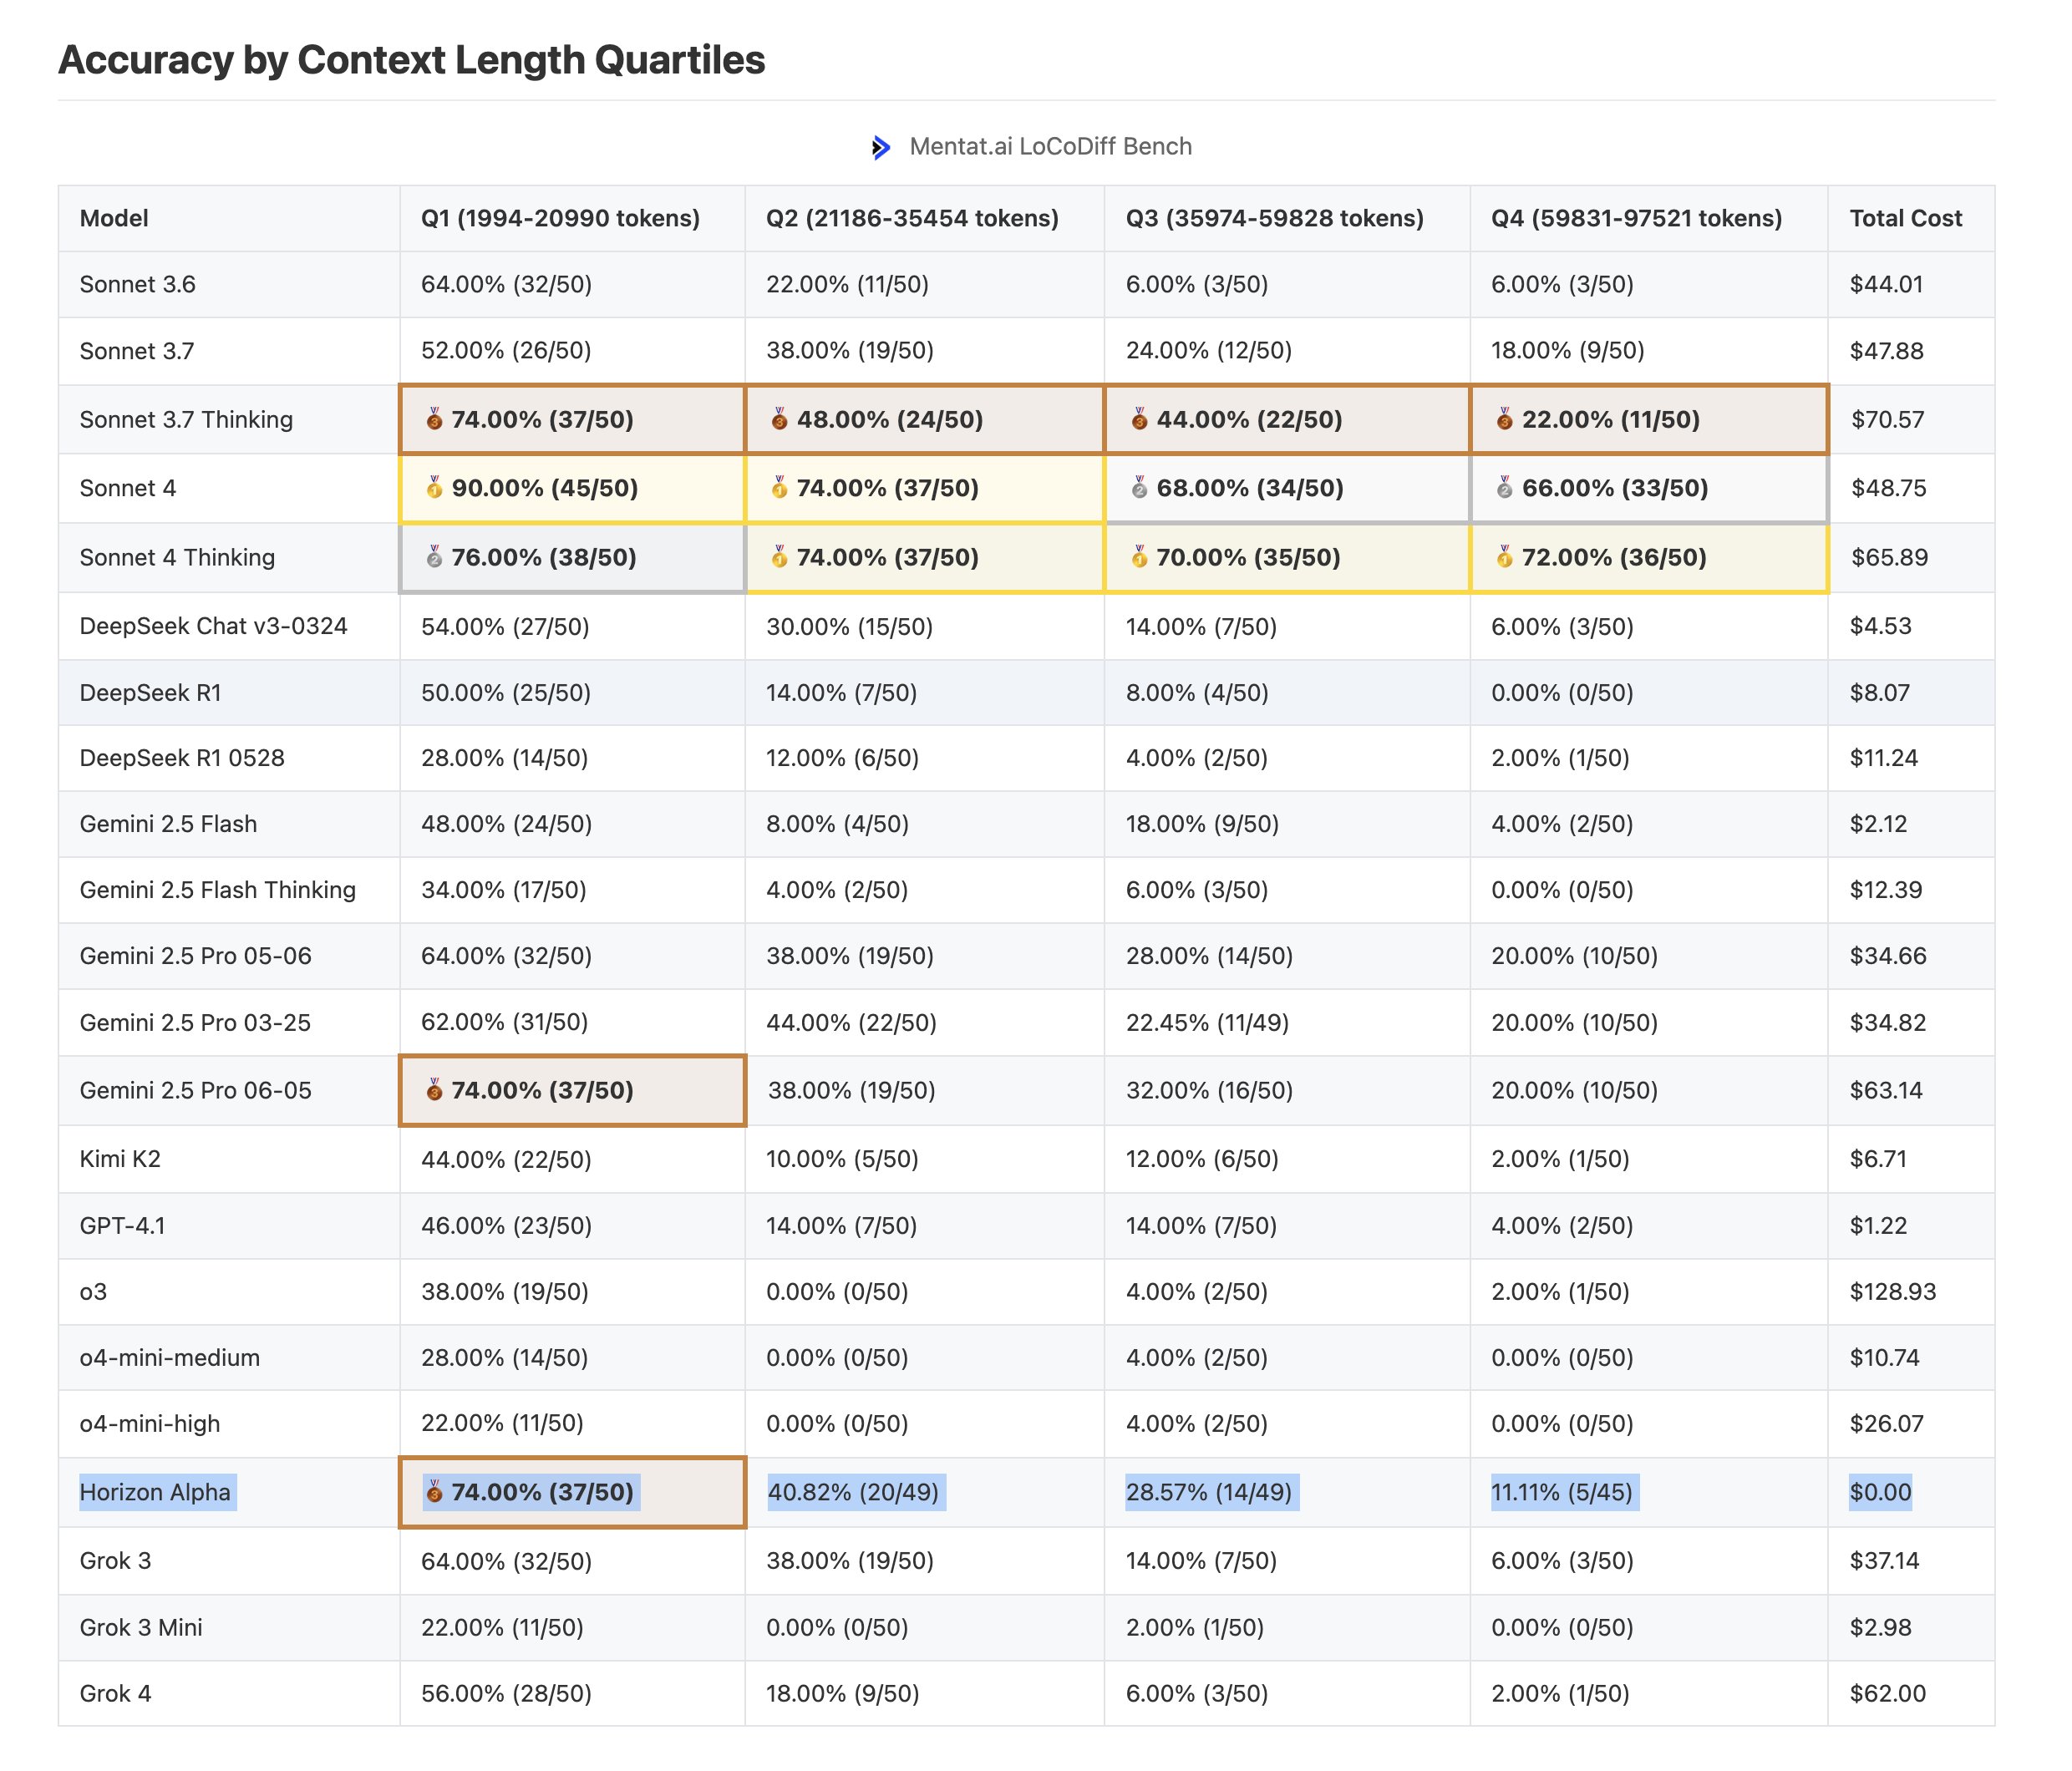2072x1771 pixels.
Task: Click DeepSeek R1 Q4 cell 0.00% (0/50)
Action: point(1562,692)
